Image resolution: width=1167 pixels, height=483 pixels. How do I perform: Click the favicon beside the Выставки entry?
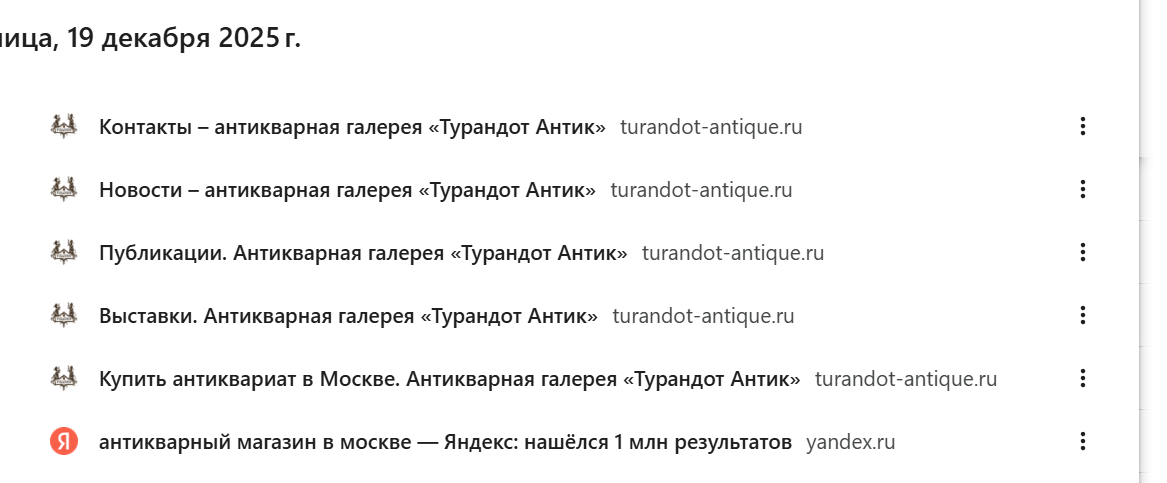pos(64,316)
